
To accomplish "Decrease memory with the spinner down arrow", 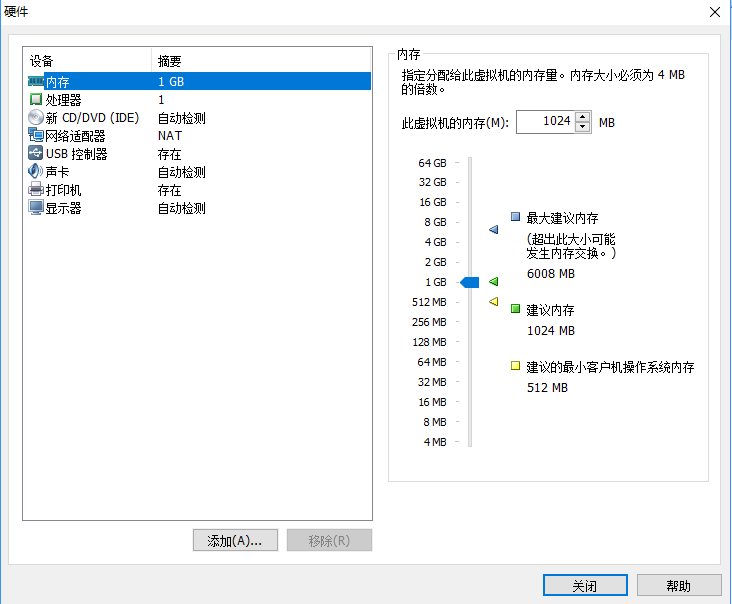I will (583, 127).
